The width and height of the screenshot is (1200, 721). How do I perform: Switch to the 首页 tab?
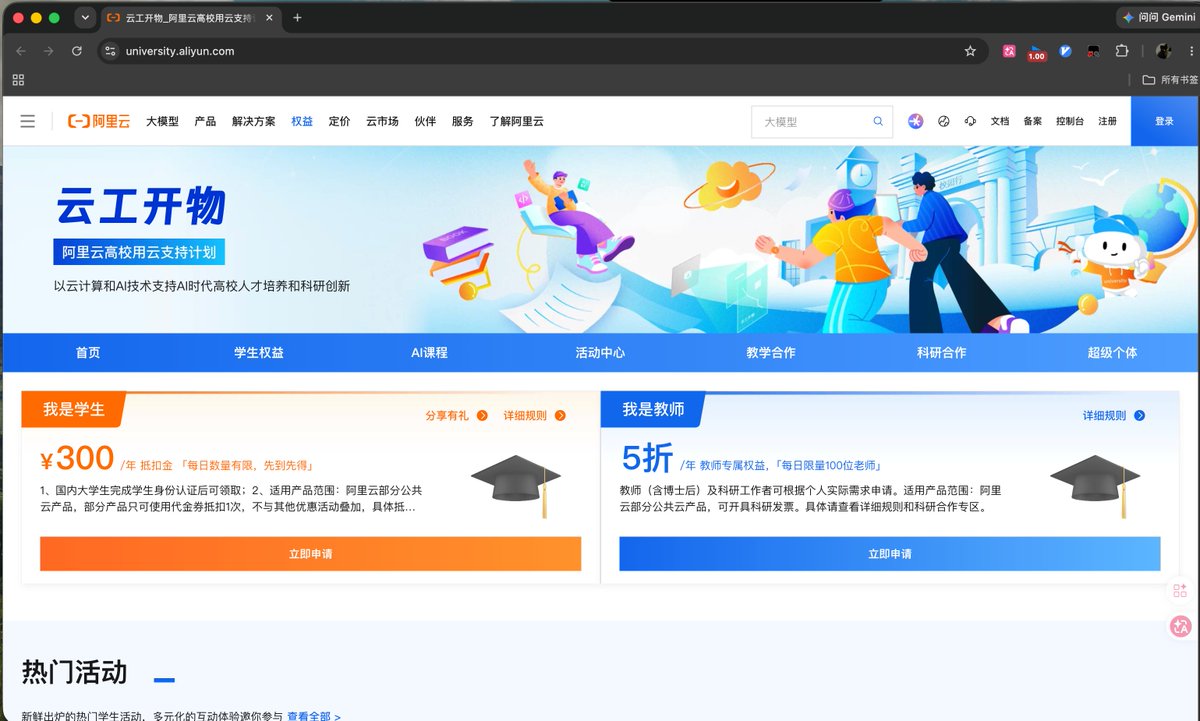tap(88, 353)
